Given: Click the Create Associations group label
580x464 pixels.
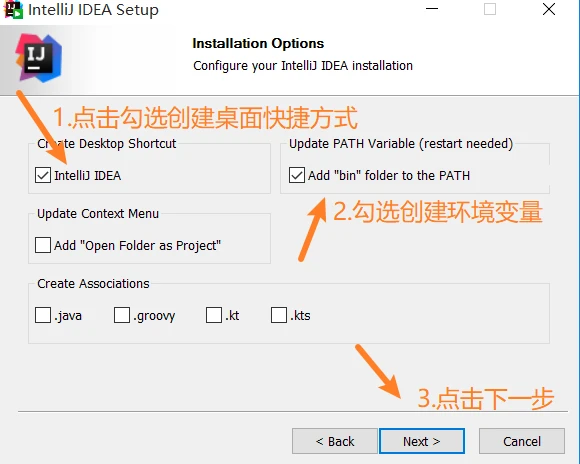Looking at the screenshot, I should (x=93, y=283).
